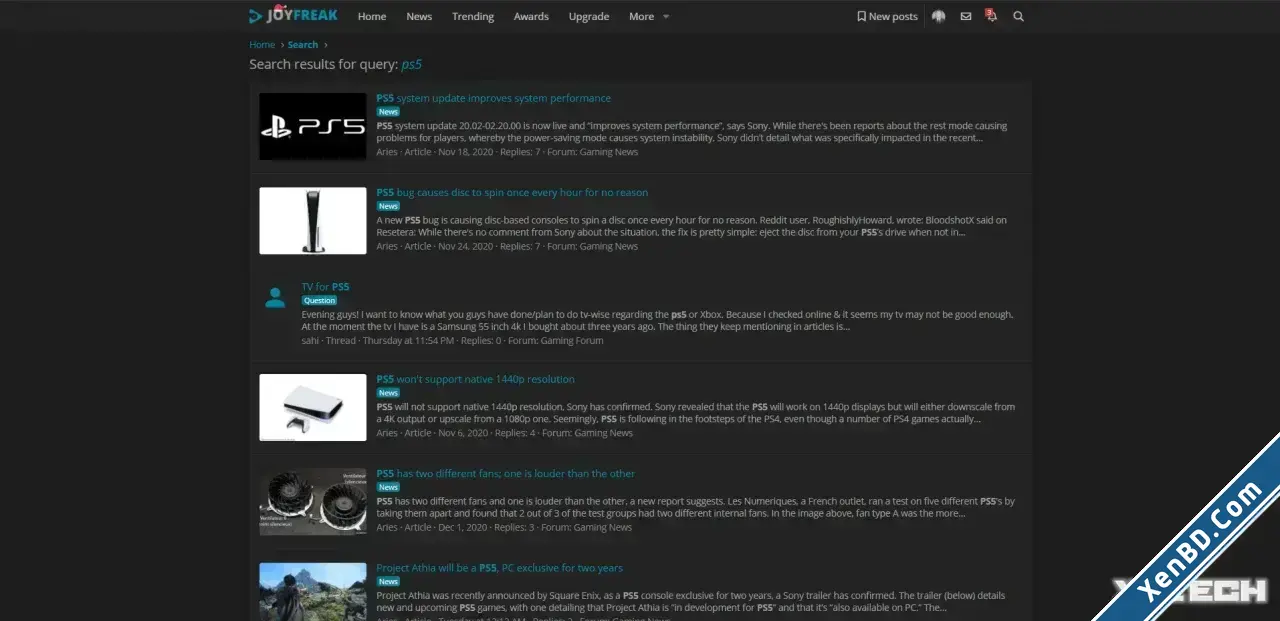Viewport: 1280px width, 621px height.
Task: Open the Trending nav tab
Action: 473,16
